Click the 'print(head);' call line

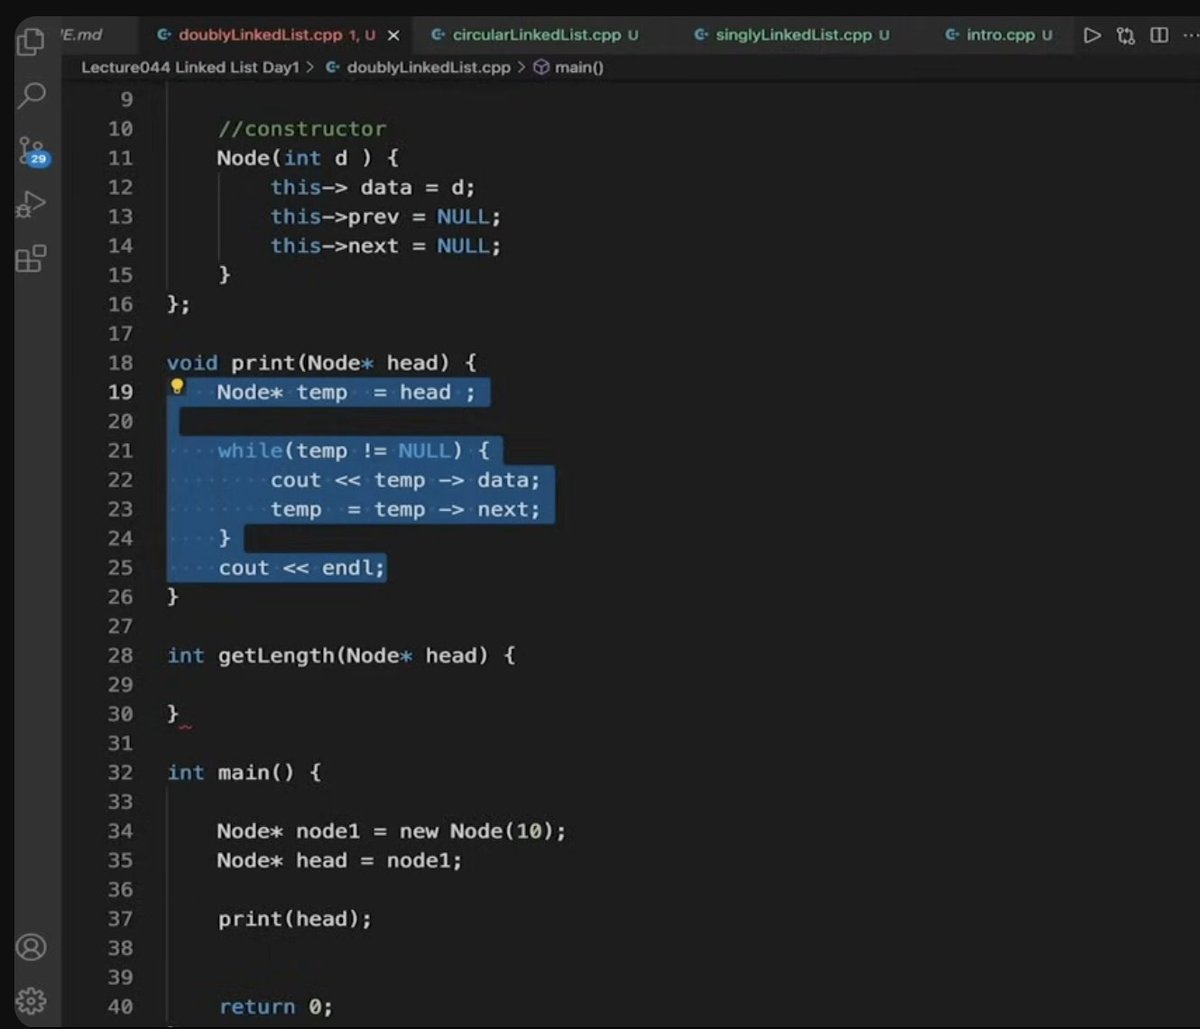coord(295,918)
